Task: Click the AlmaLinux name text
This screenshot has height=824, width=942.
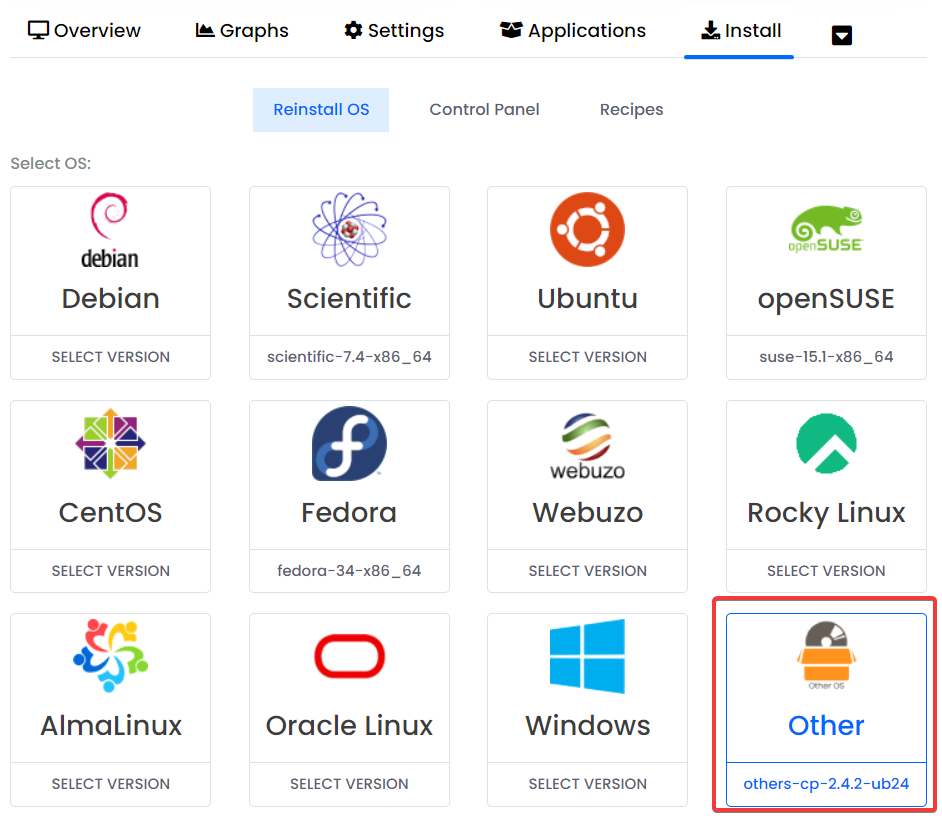Action: click(x=111, y=726)
